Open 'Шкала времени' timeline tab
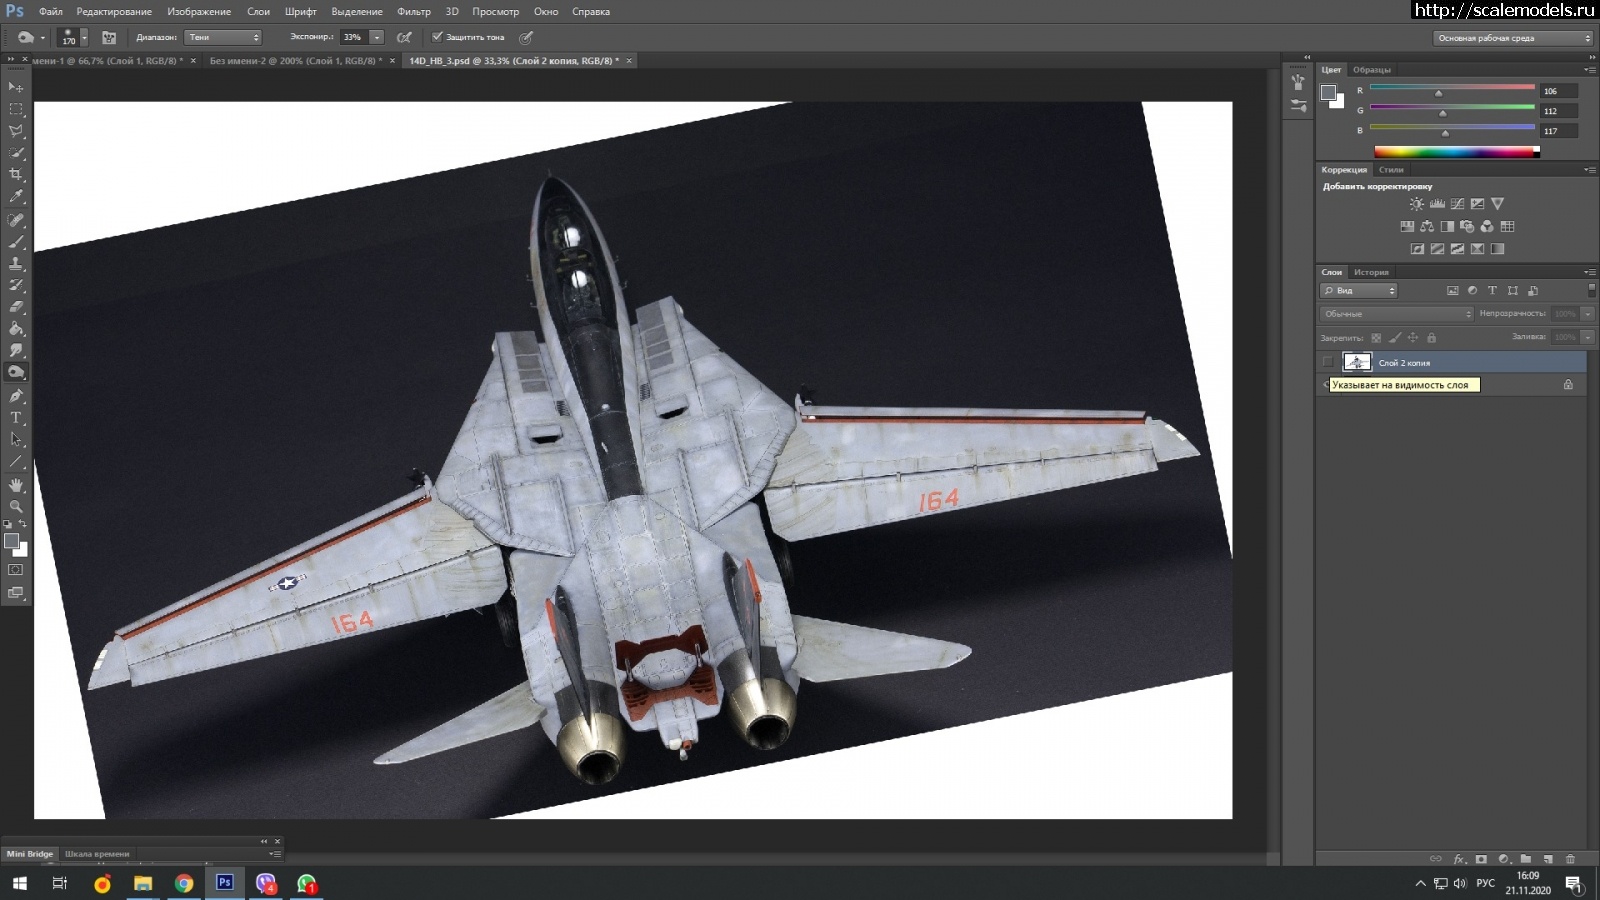The height and width of the screenshot is (900, 1600). pos(97,854)
